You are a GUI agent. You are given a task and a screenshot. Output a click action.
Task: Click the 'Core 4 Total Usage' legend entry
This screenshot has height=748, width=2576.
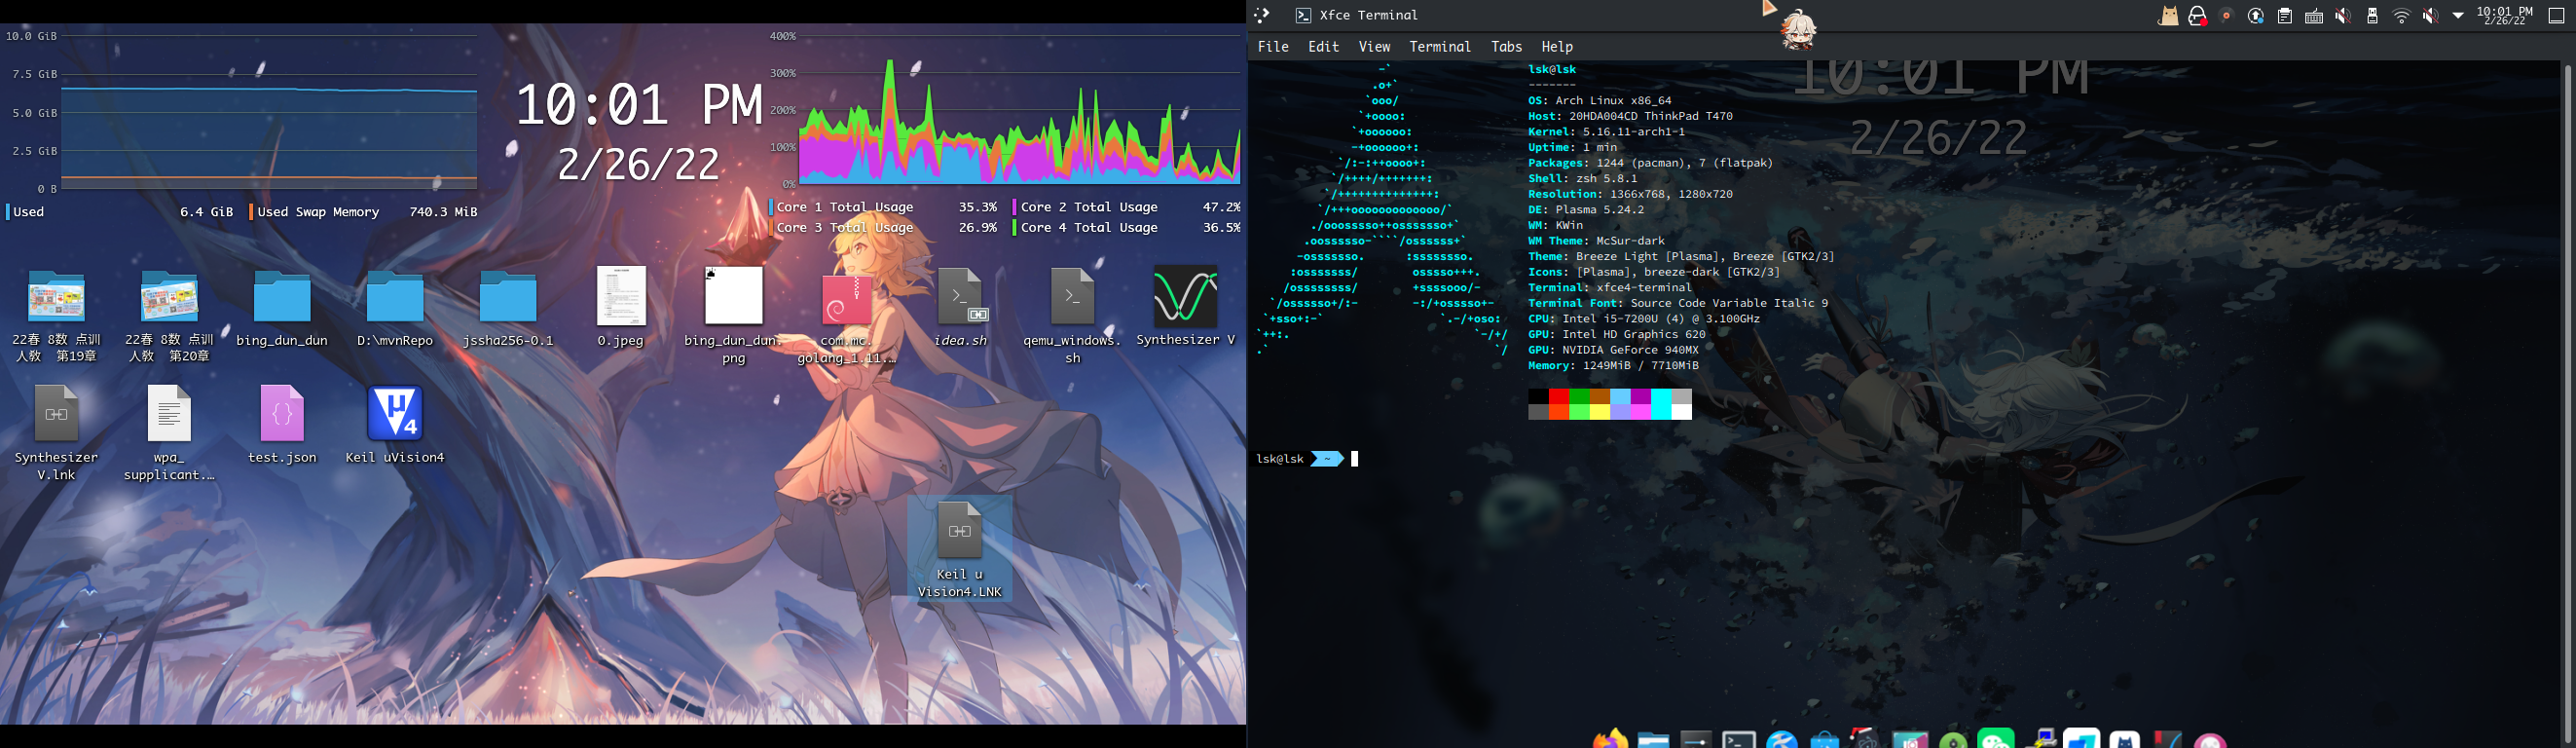pos(1089,228)
